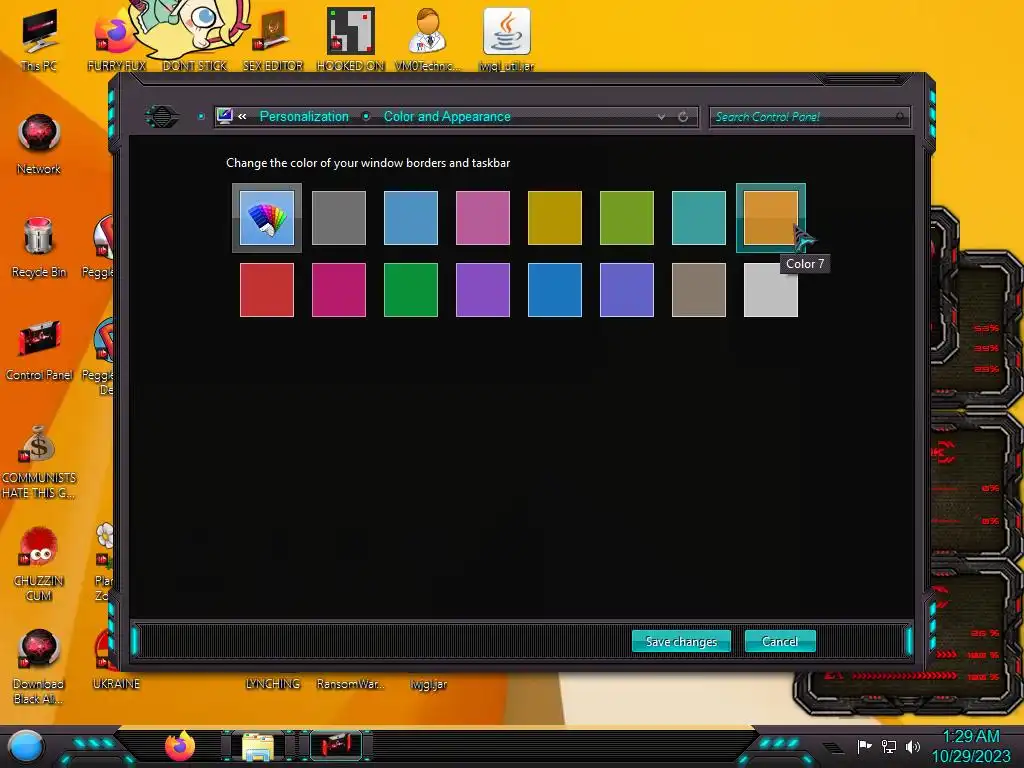Image resolution: width=1024 pixels, height=768 pixels.
Task: Expand the address bar history dropdown
Action: point(662,117)
